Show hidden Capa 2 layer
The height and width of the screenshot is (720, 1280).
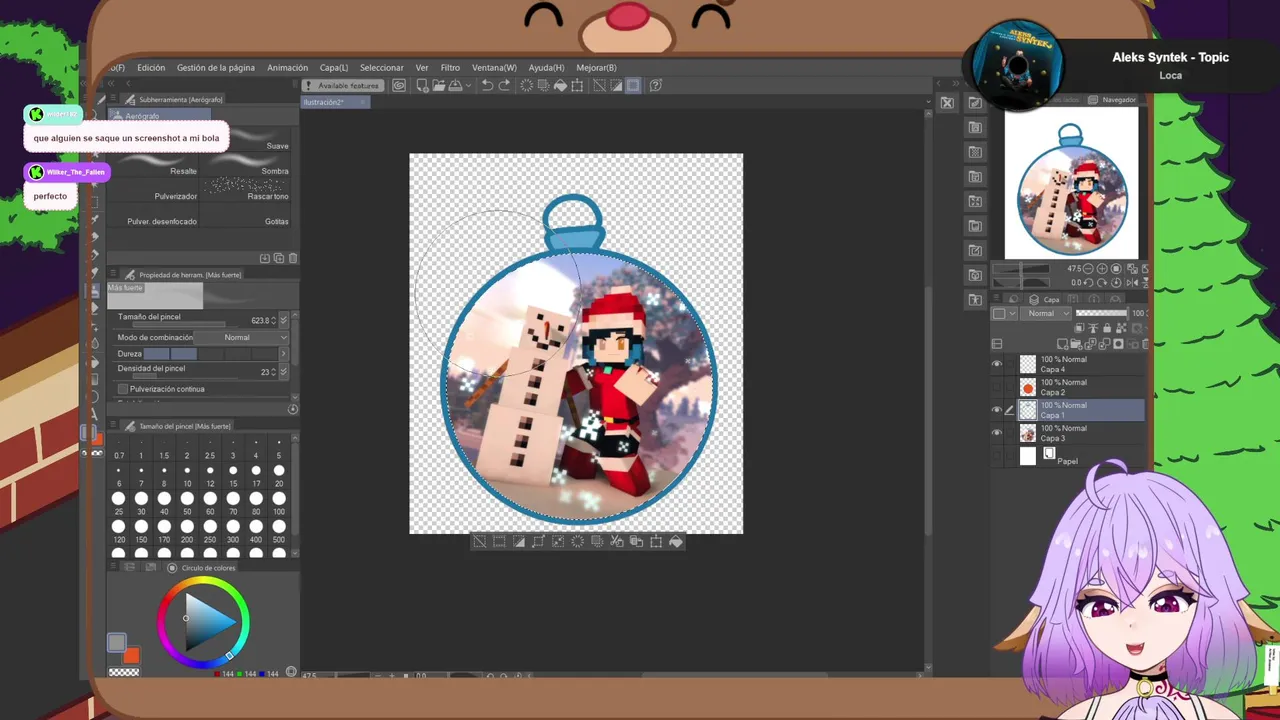(x=997, y=387)
